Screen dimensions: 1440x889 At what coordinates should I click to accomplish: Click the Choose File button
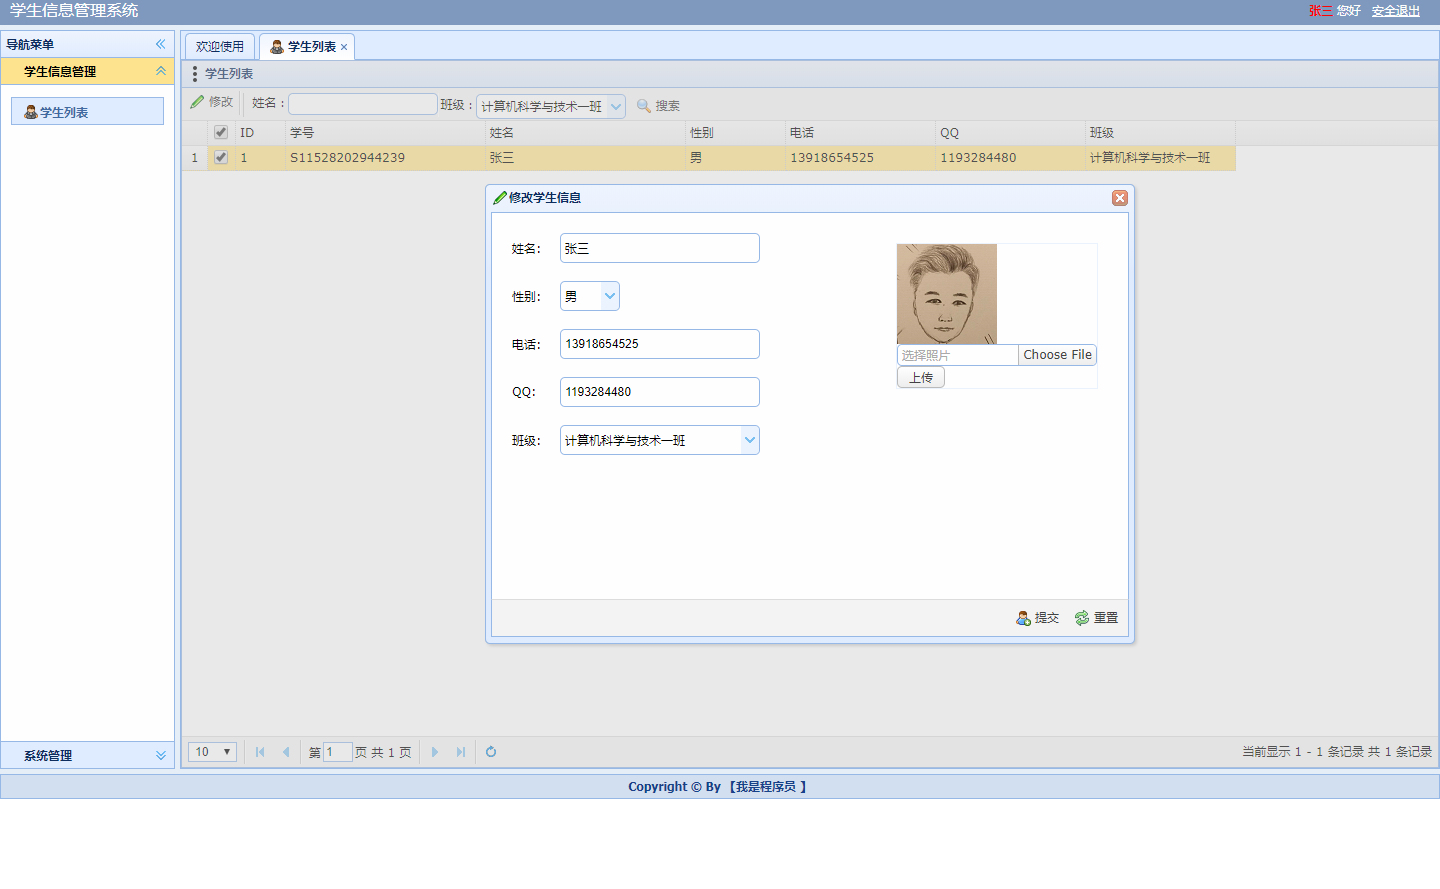pyautogui.click(x=1057, y=355)
